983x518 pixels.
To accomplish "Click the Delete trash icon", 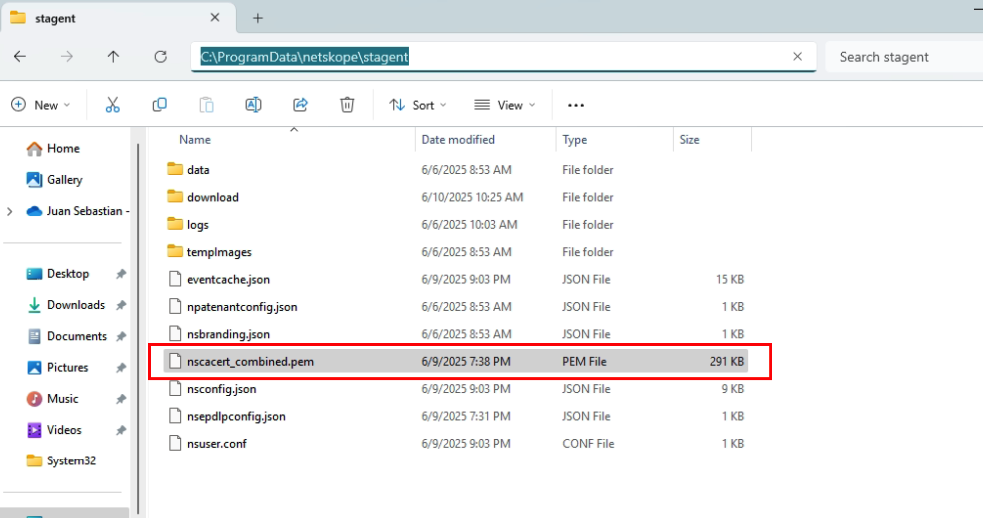I will (347, 105).
